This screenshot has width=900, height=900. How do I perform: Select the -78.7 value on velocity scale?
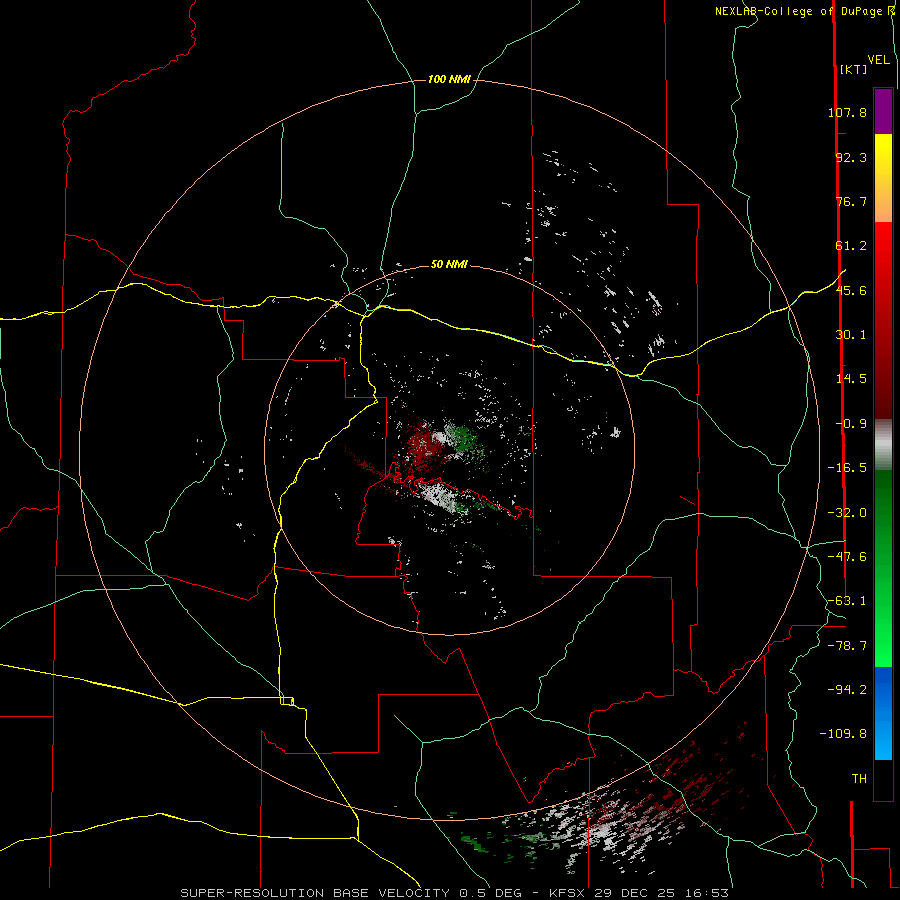(x=847, y=646)
